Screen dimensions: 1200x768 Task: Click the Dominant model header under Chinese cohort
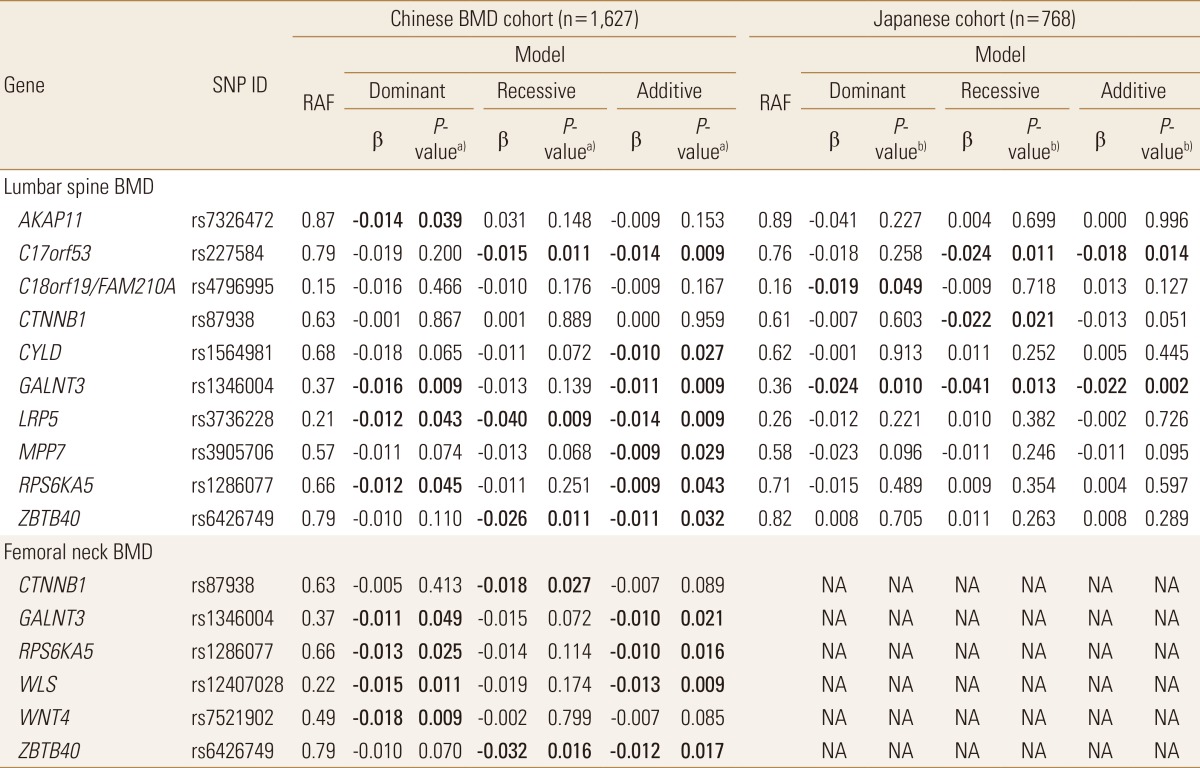[x=408, y=90]
